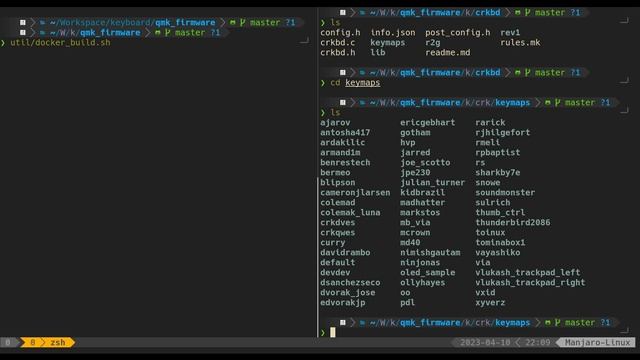This screenshot has width=640, height=360.
Task: Click the cursor block at the bottom prompt
Action: coord(333,332)
